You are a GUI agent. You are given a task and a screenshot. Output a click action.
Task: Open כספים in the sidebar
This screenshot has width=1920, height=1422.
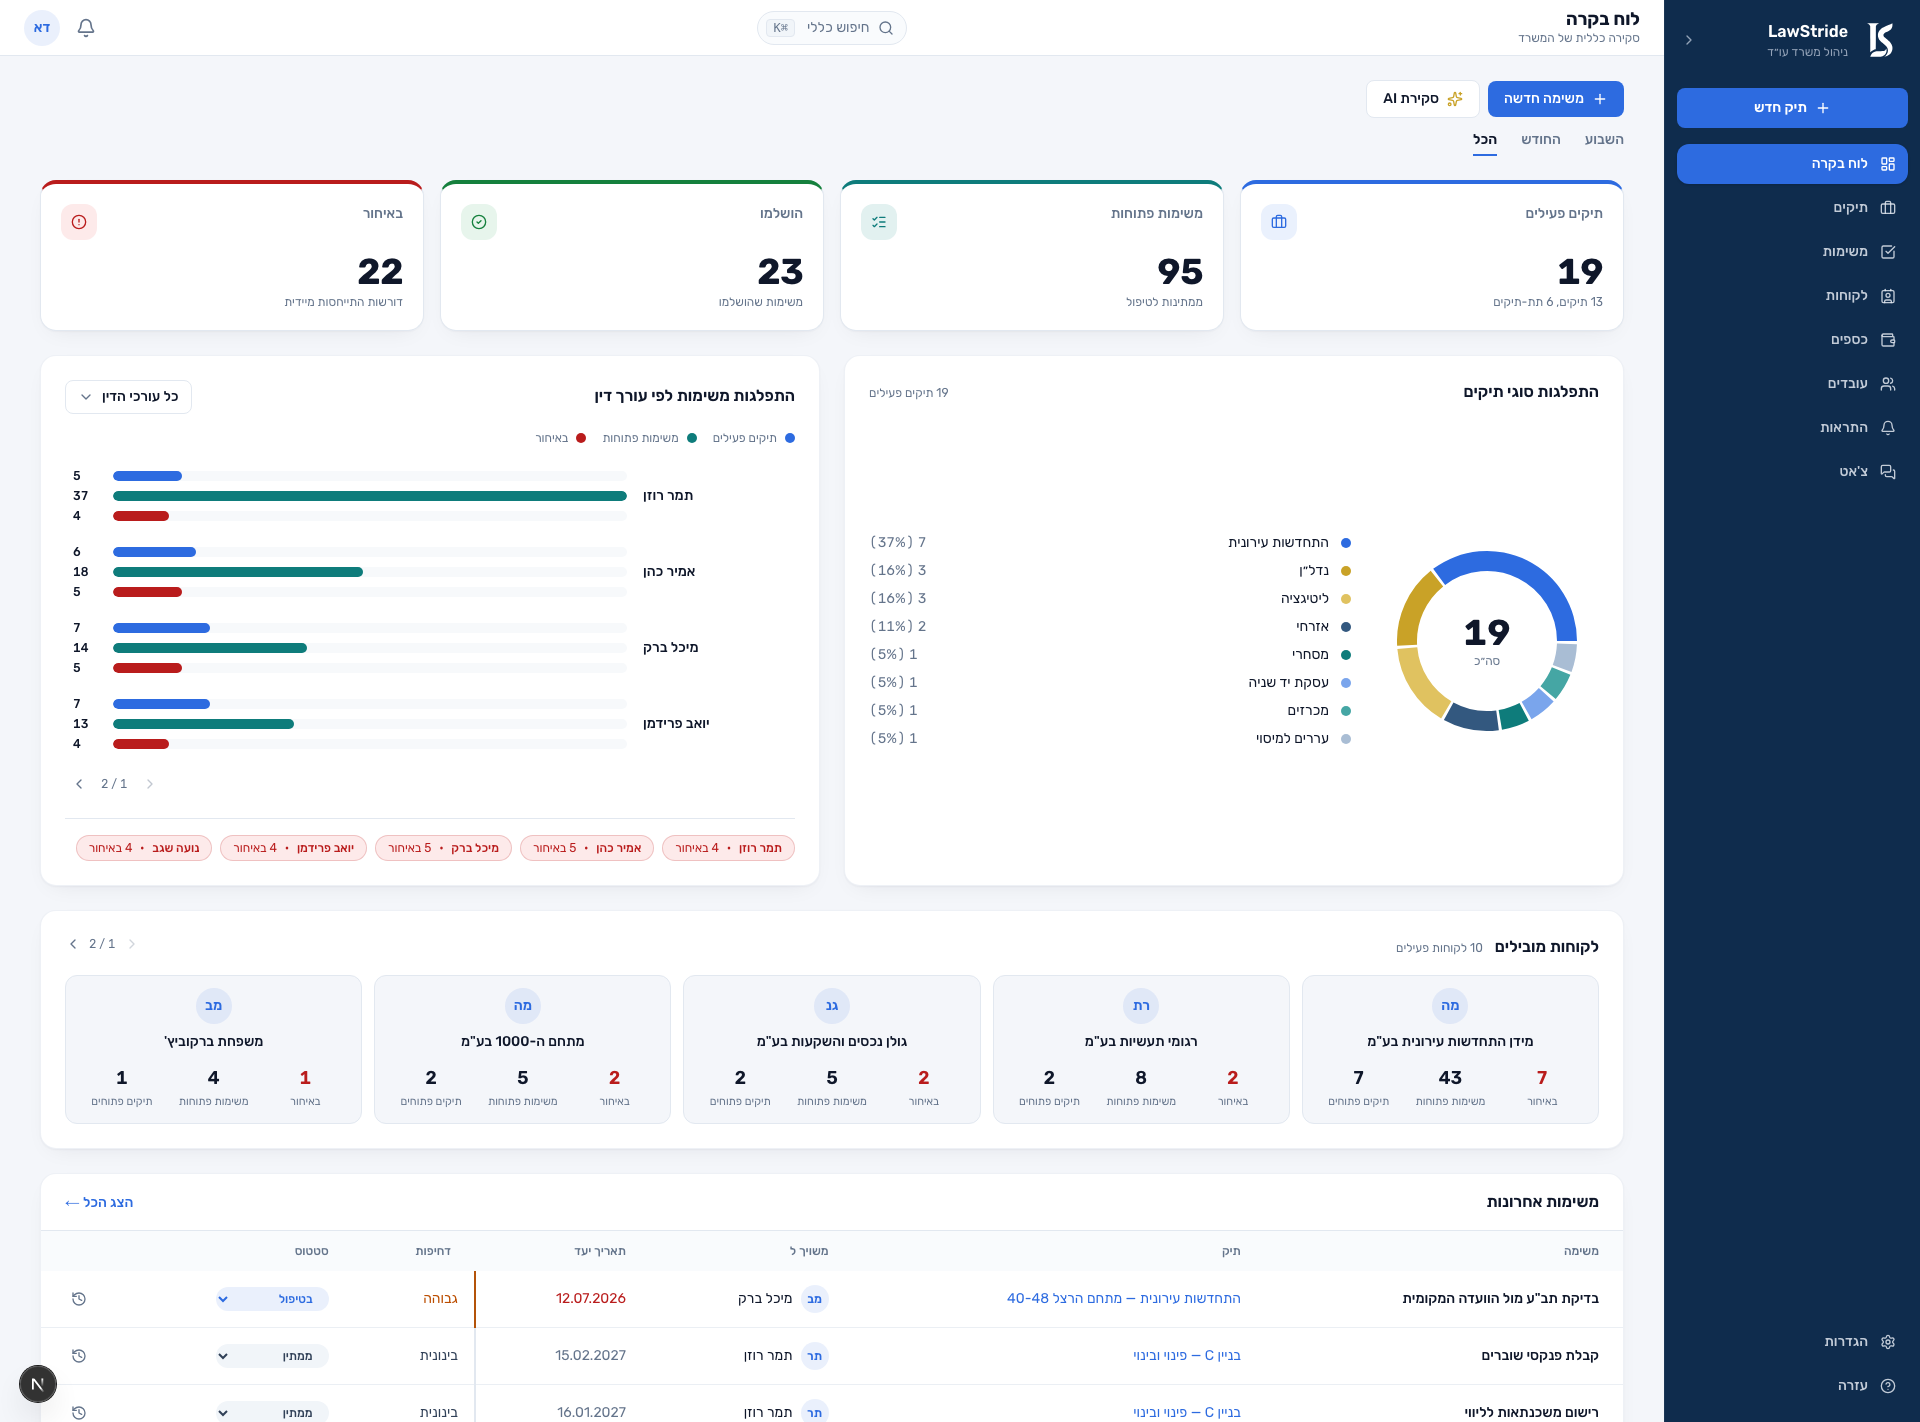point(1792,340)
